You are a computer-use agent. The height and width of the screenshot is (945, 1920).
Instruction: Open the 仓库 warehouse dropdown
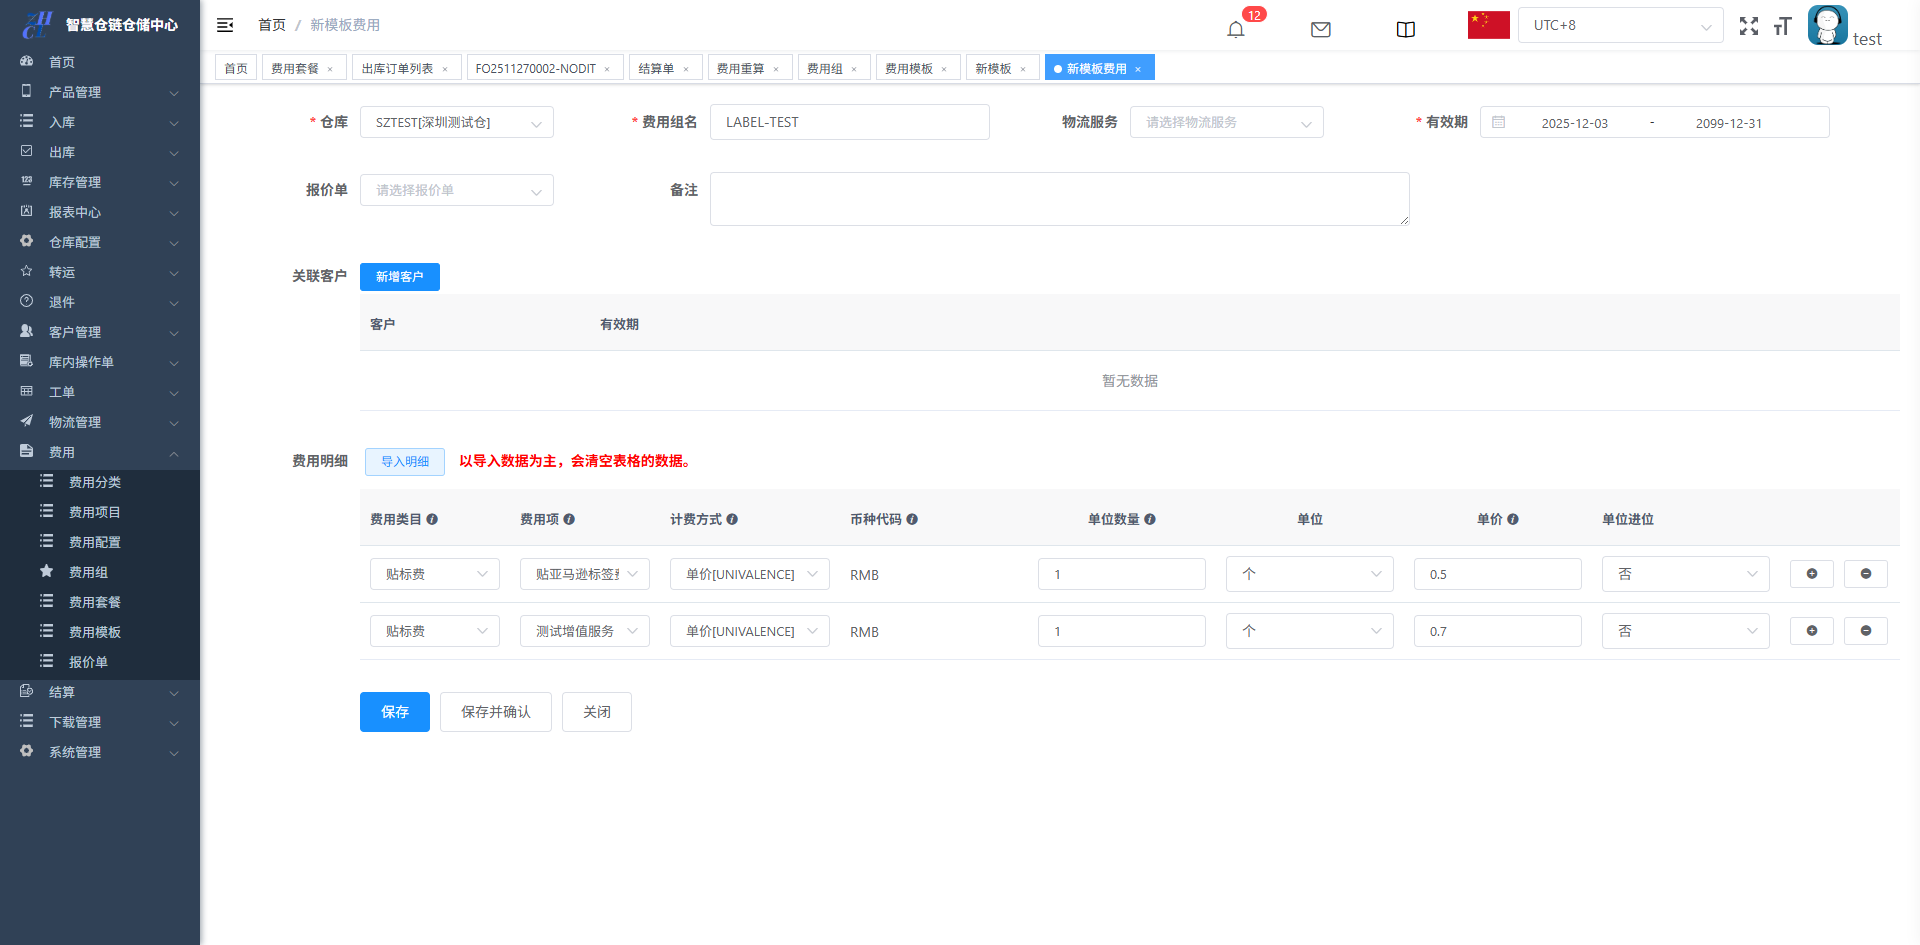[x=456, y=123]
